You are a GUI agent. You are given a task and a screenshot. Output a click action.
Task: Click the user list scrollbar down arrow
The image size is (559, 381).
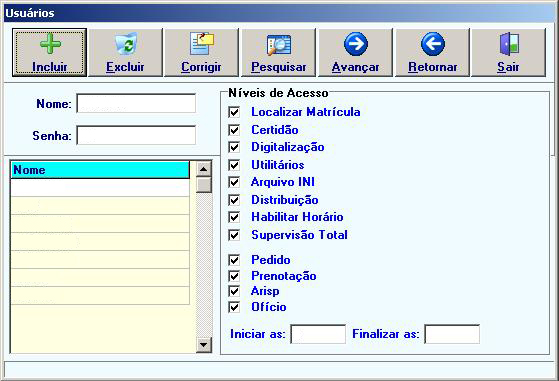coord(204,345)
